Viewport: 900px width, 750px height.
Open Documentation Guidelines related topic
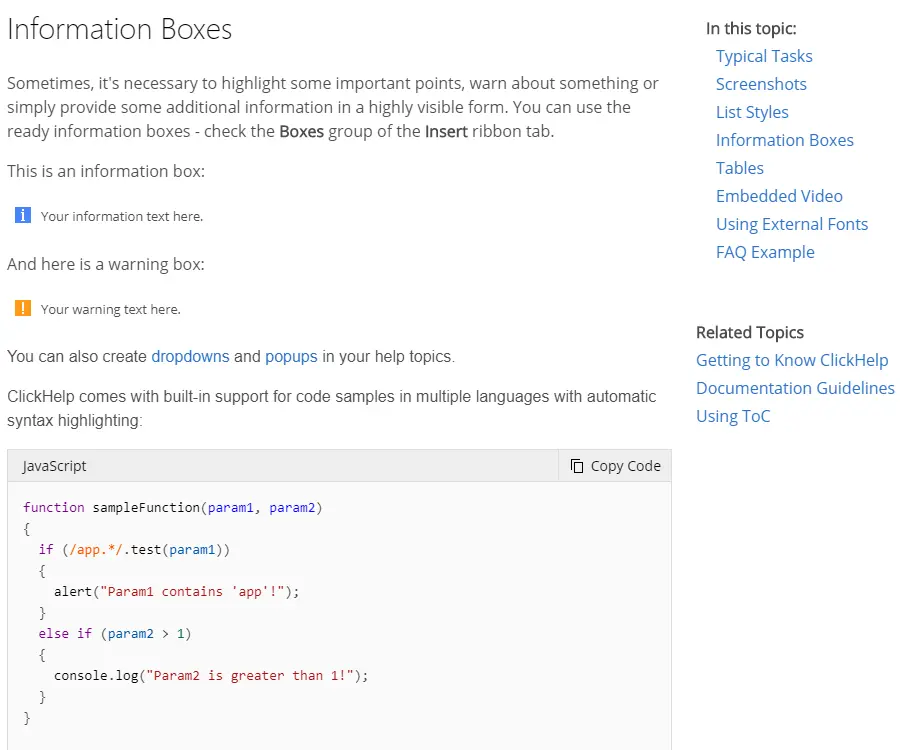tap(795, 388)
